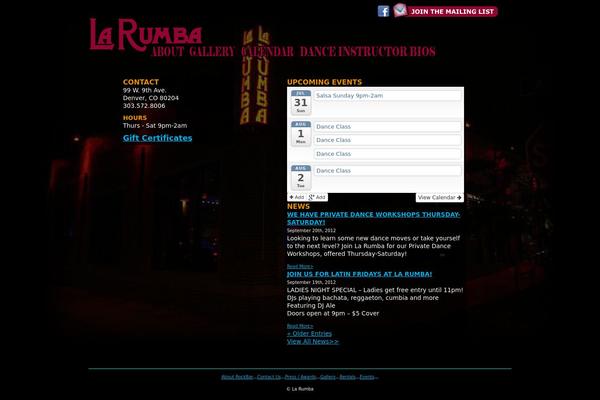Click the date September 20th, 2012

click(x=311, y=230)
